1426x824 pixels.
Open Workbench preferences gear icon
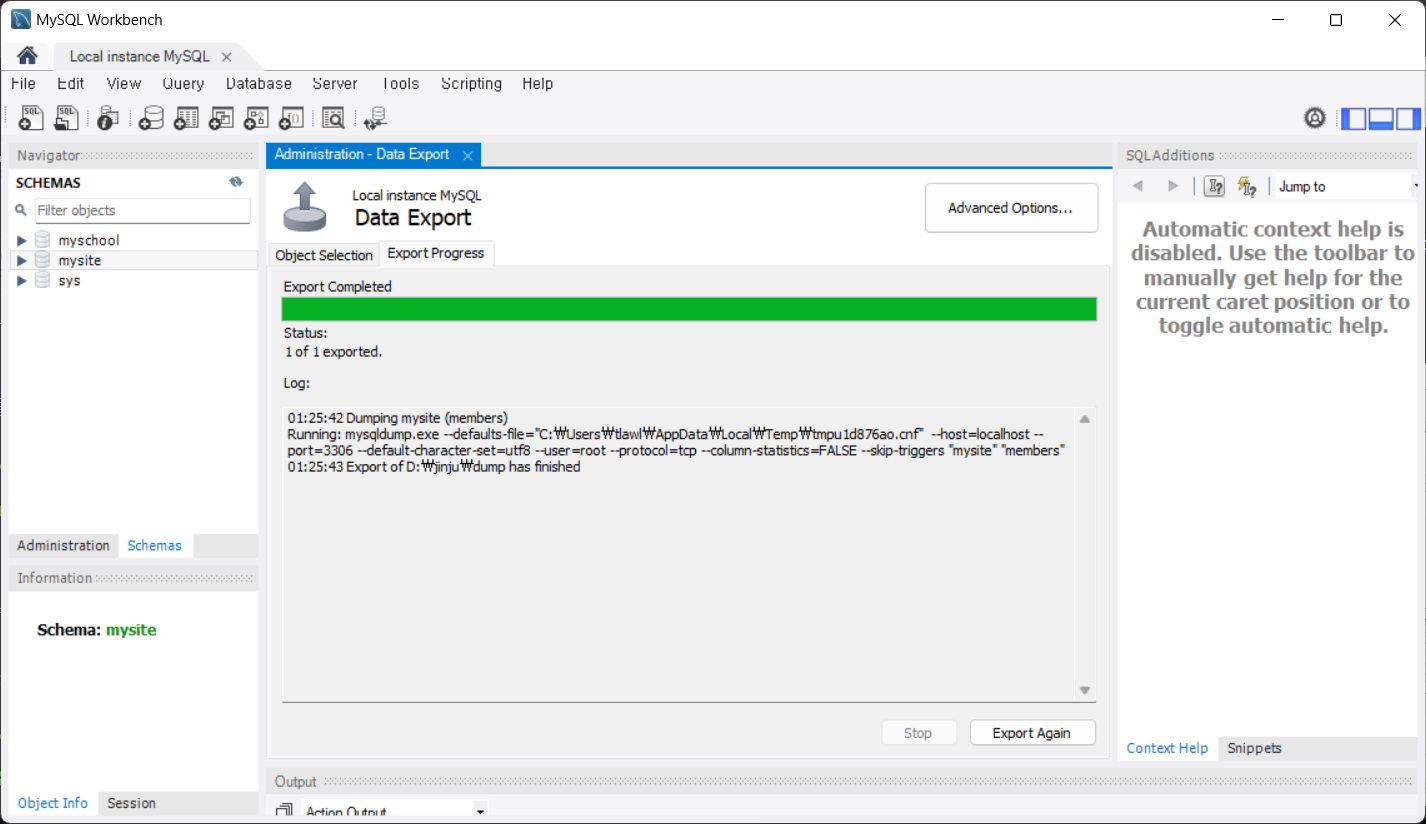1315,118
